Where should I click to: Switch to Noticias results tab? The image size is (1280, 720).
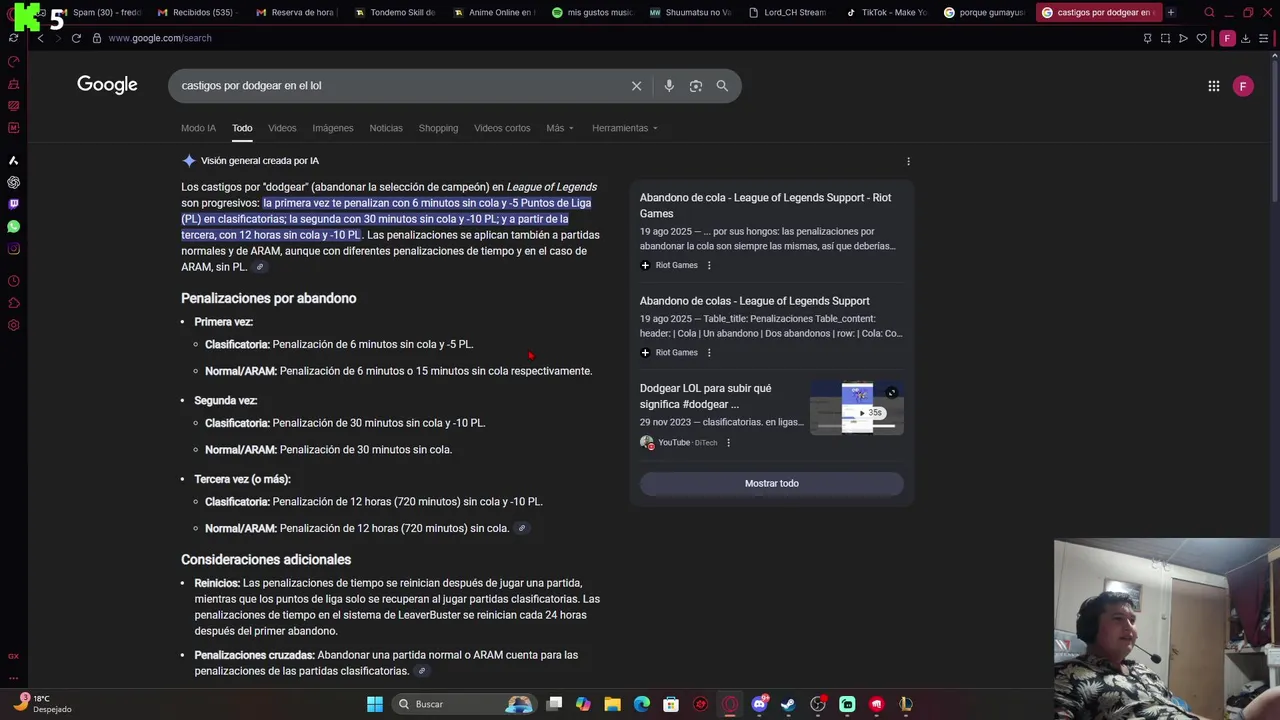[386, 128]
